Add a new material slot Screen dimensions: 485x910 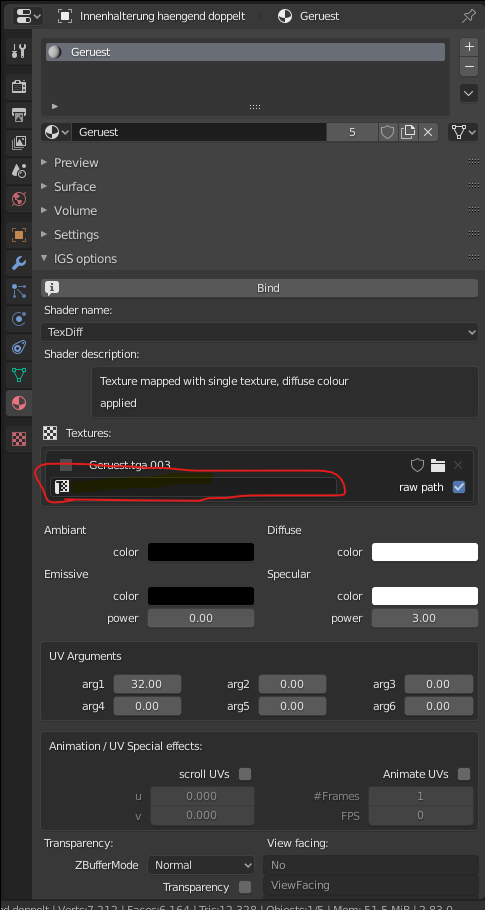click(x=469, y=46)
